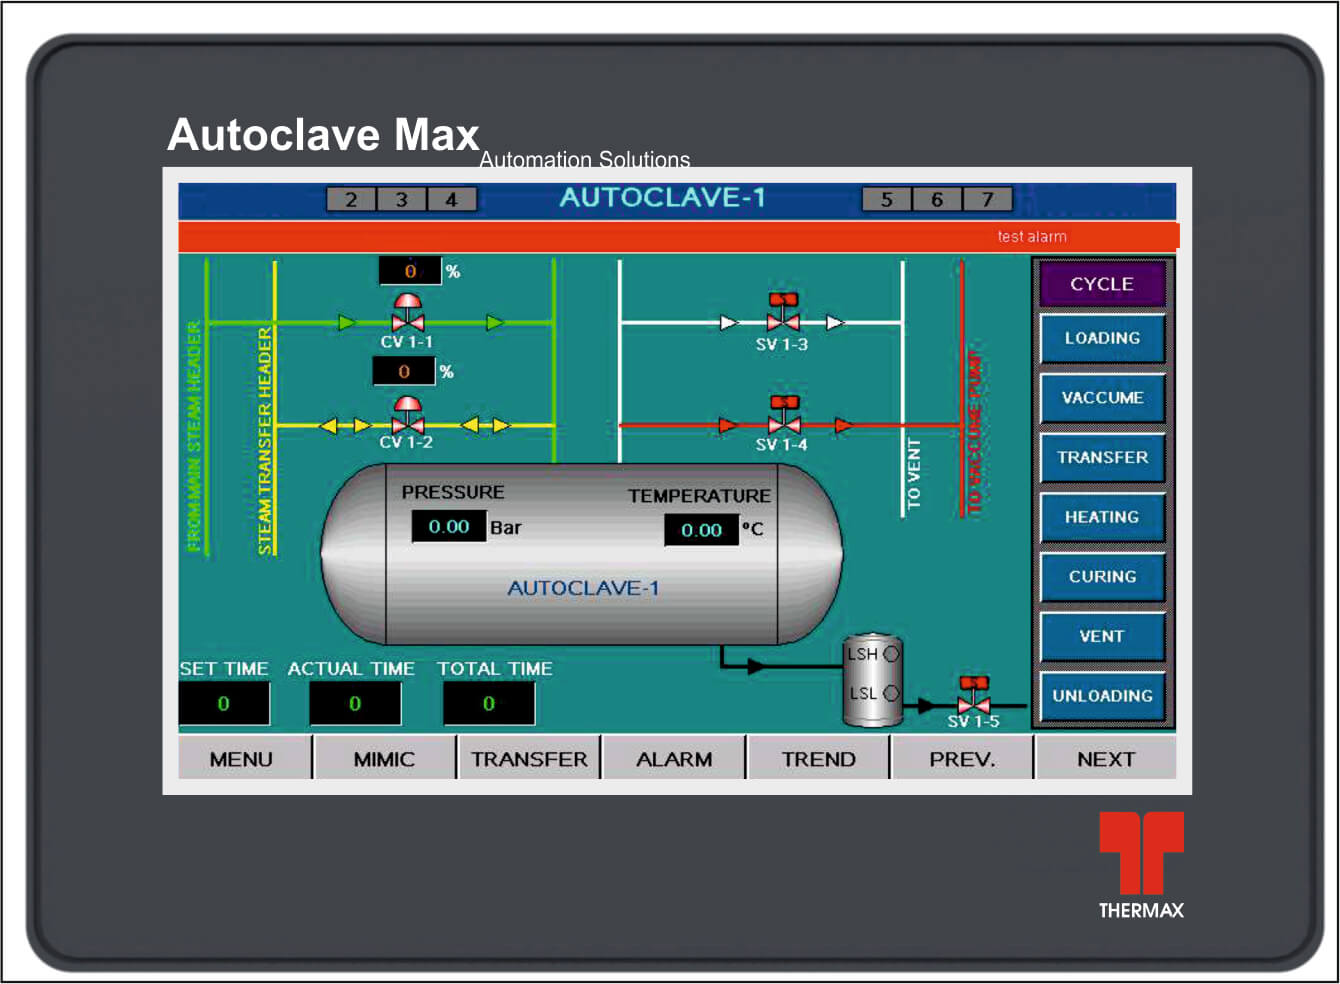This screenshot has width=1340, height=984.
Task: Click the TO VACCUME PUMP pipe label
Action: [x=974, y=432]
